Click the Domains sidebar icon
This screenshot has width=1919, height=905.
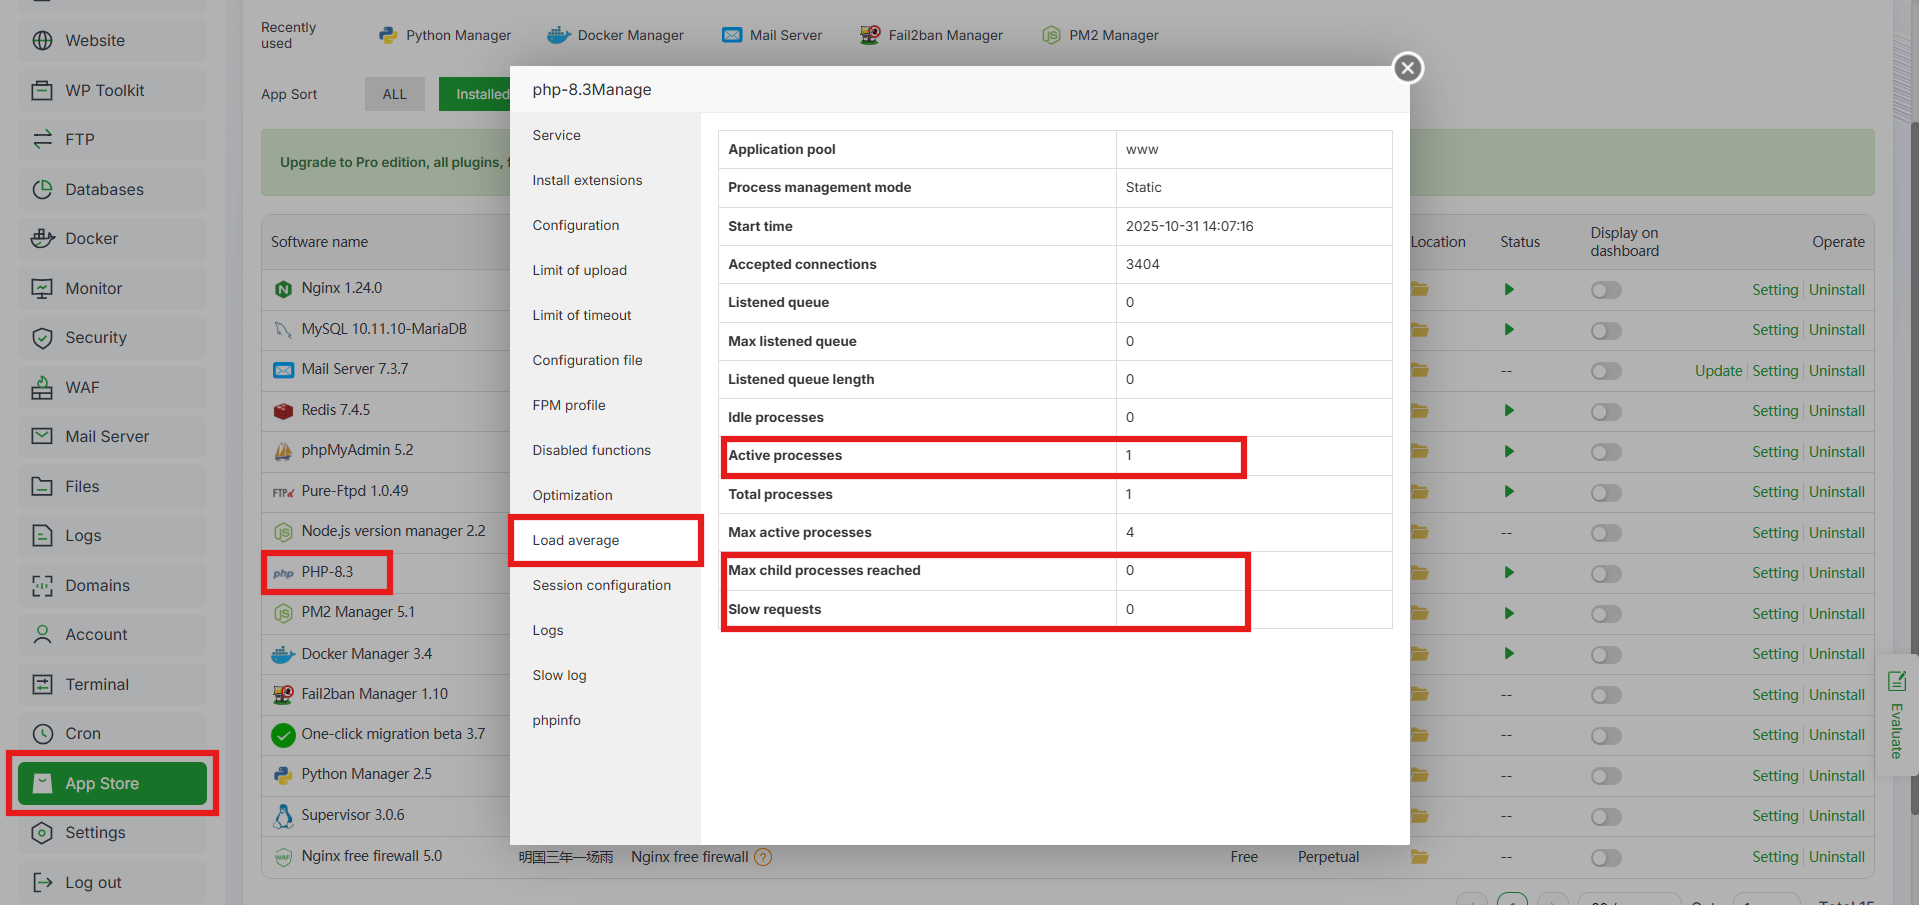point(42,585)
